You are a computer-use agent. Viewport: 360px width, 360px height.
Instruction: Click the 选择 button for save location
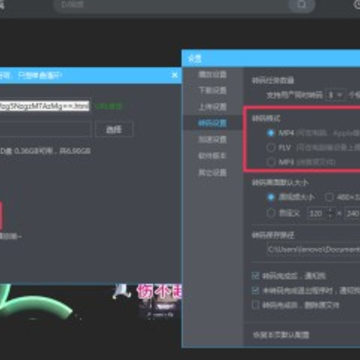pyautogui.click(x=114, y=130)
